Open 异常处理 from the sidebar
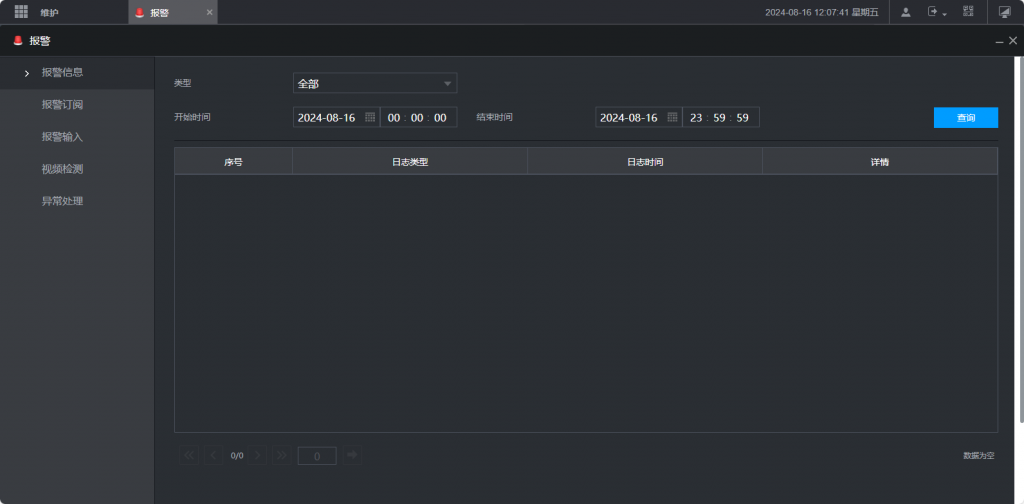Image resolution: width=1024 pixels, height=504 pixels. click(62, 201)
